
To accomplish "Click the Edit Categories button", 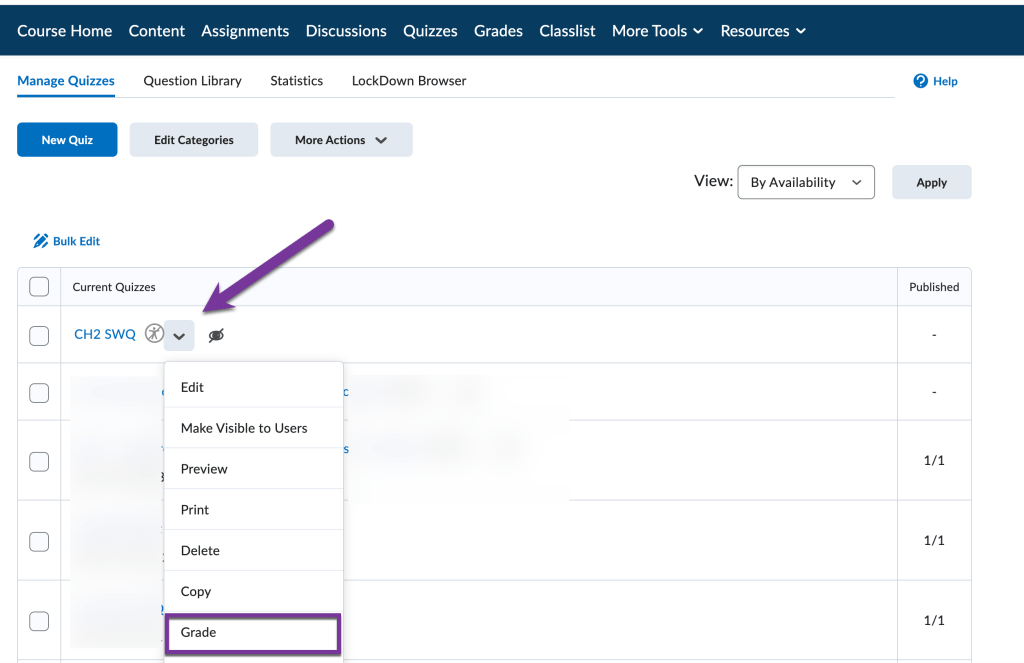I will pyautogui.click(x=193, y=139).
